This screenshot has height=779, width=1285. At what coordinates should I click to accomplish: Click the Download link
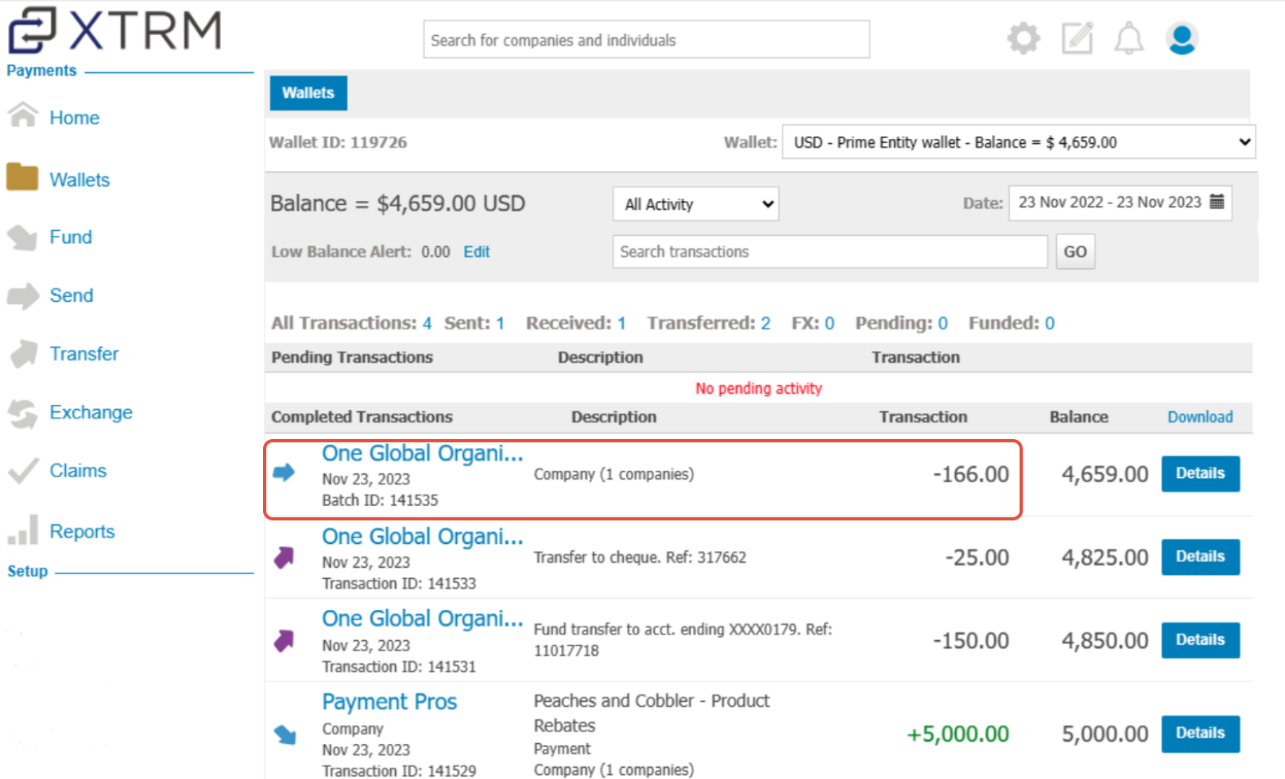(x=1200, y=417)
